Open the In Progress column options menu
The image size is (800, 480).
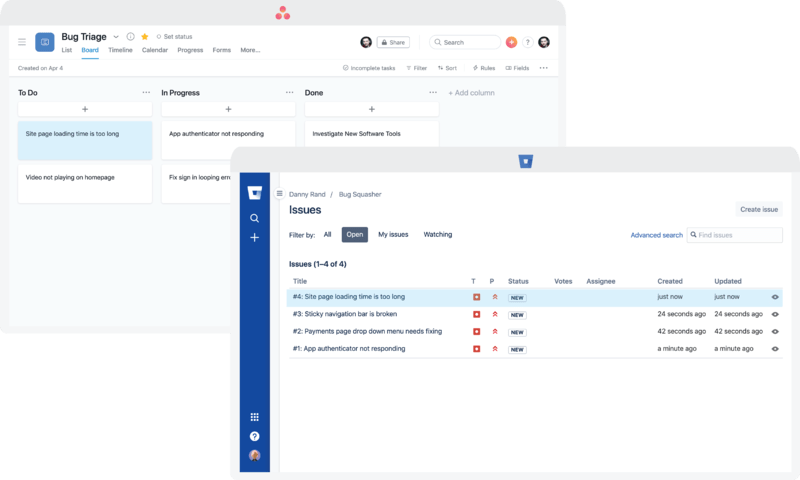tap(290, 92)
